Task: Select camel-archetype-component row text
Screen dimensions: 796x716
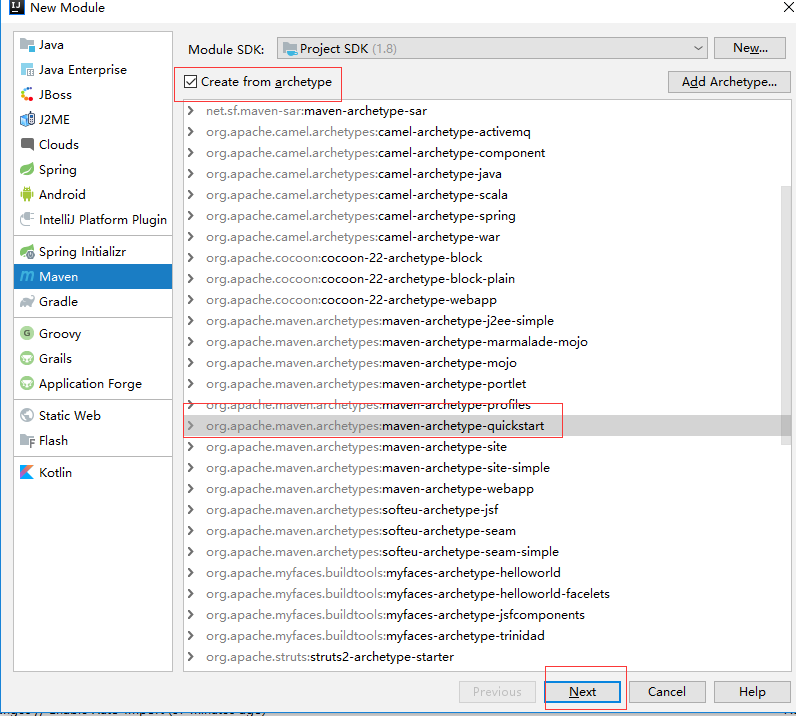Action: coord(375,153)
